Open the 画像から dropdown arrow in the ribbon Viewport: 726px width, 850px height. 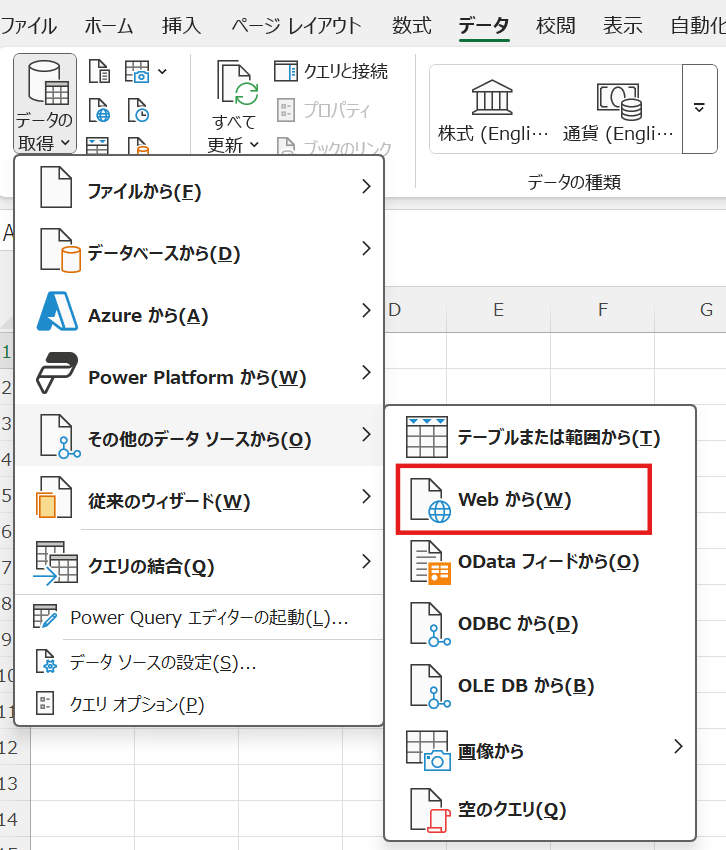click(162, 72)
